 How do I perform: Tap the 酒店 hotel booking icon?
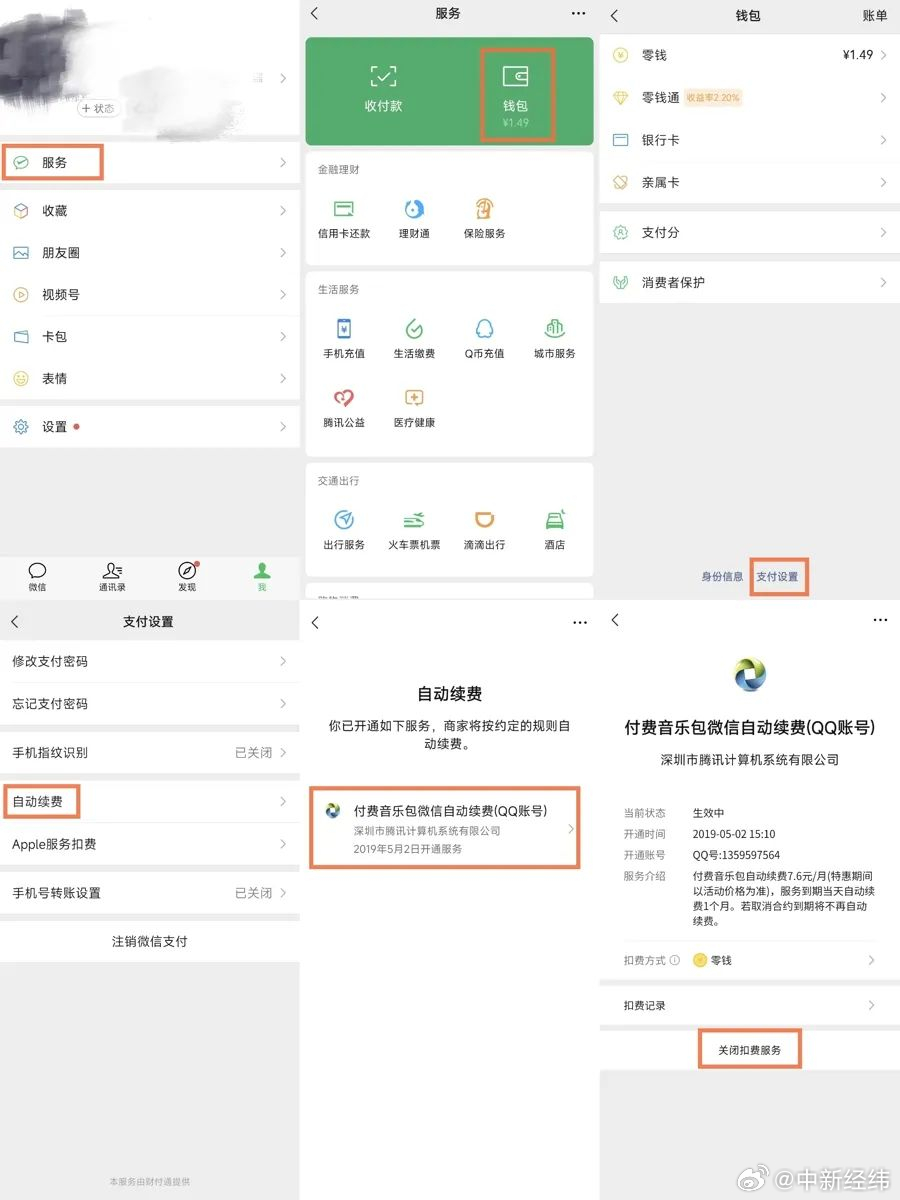point(554,525)
